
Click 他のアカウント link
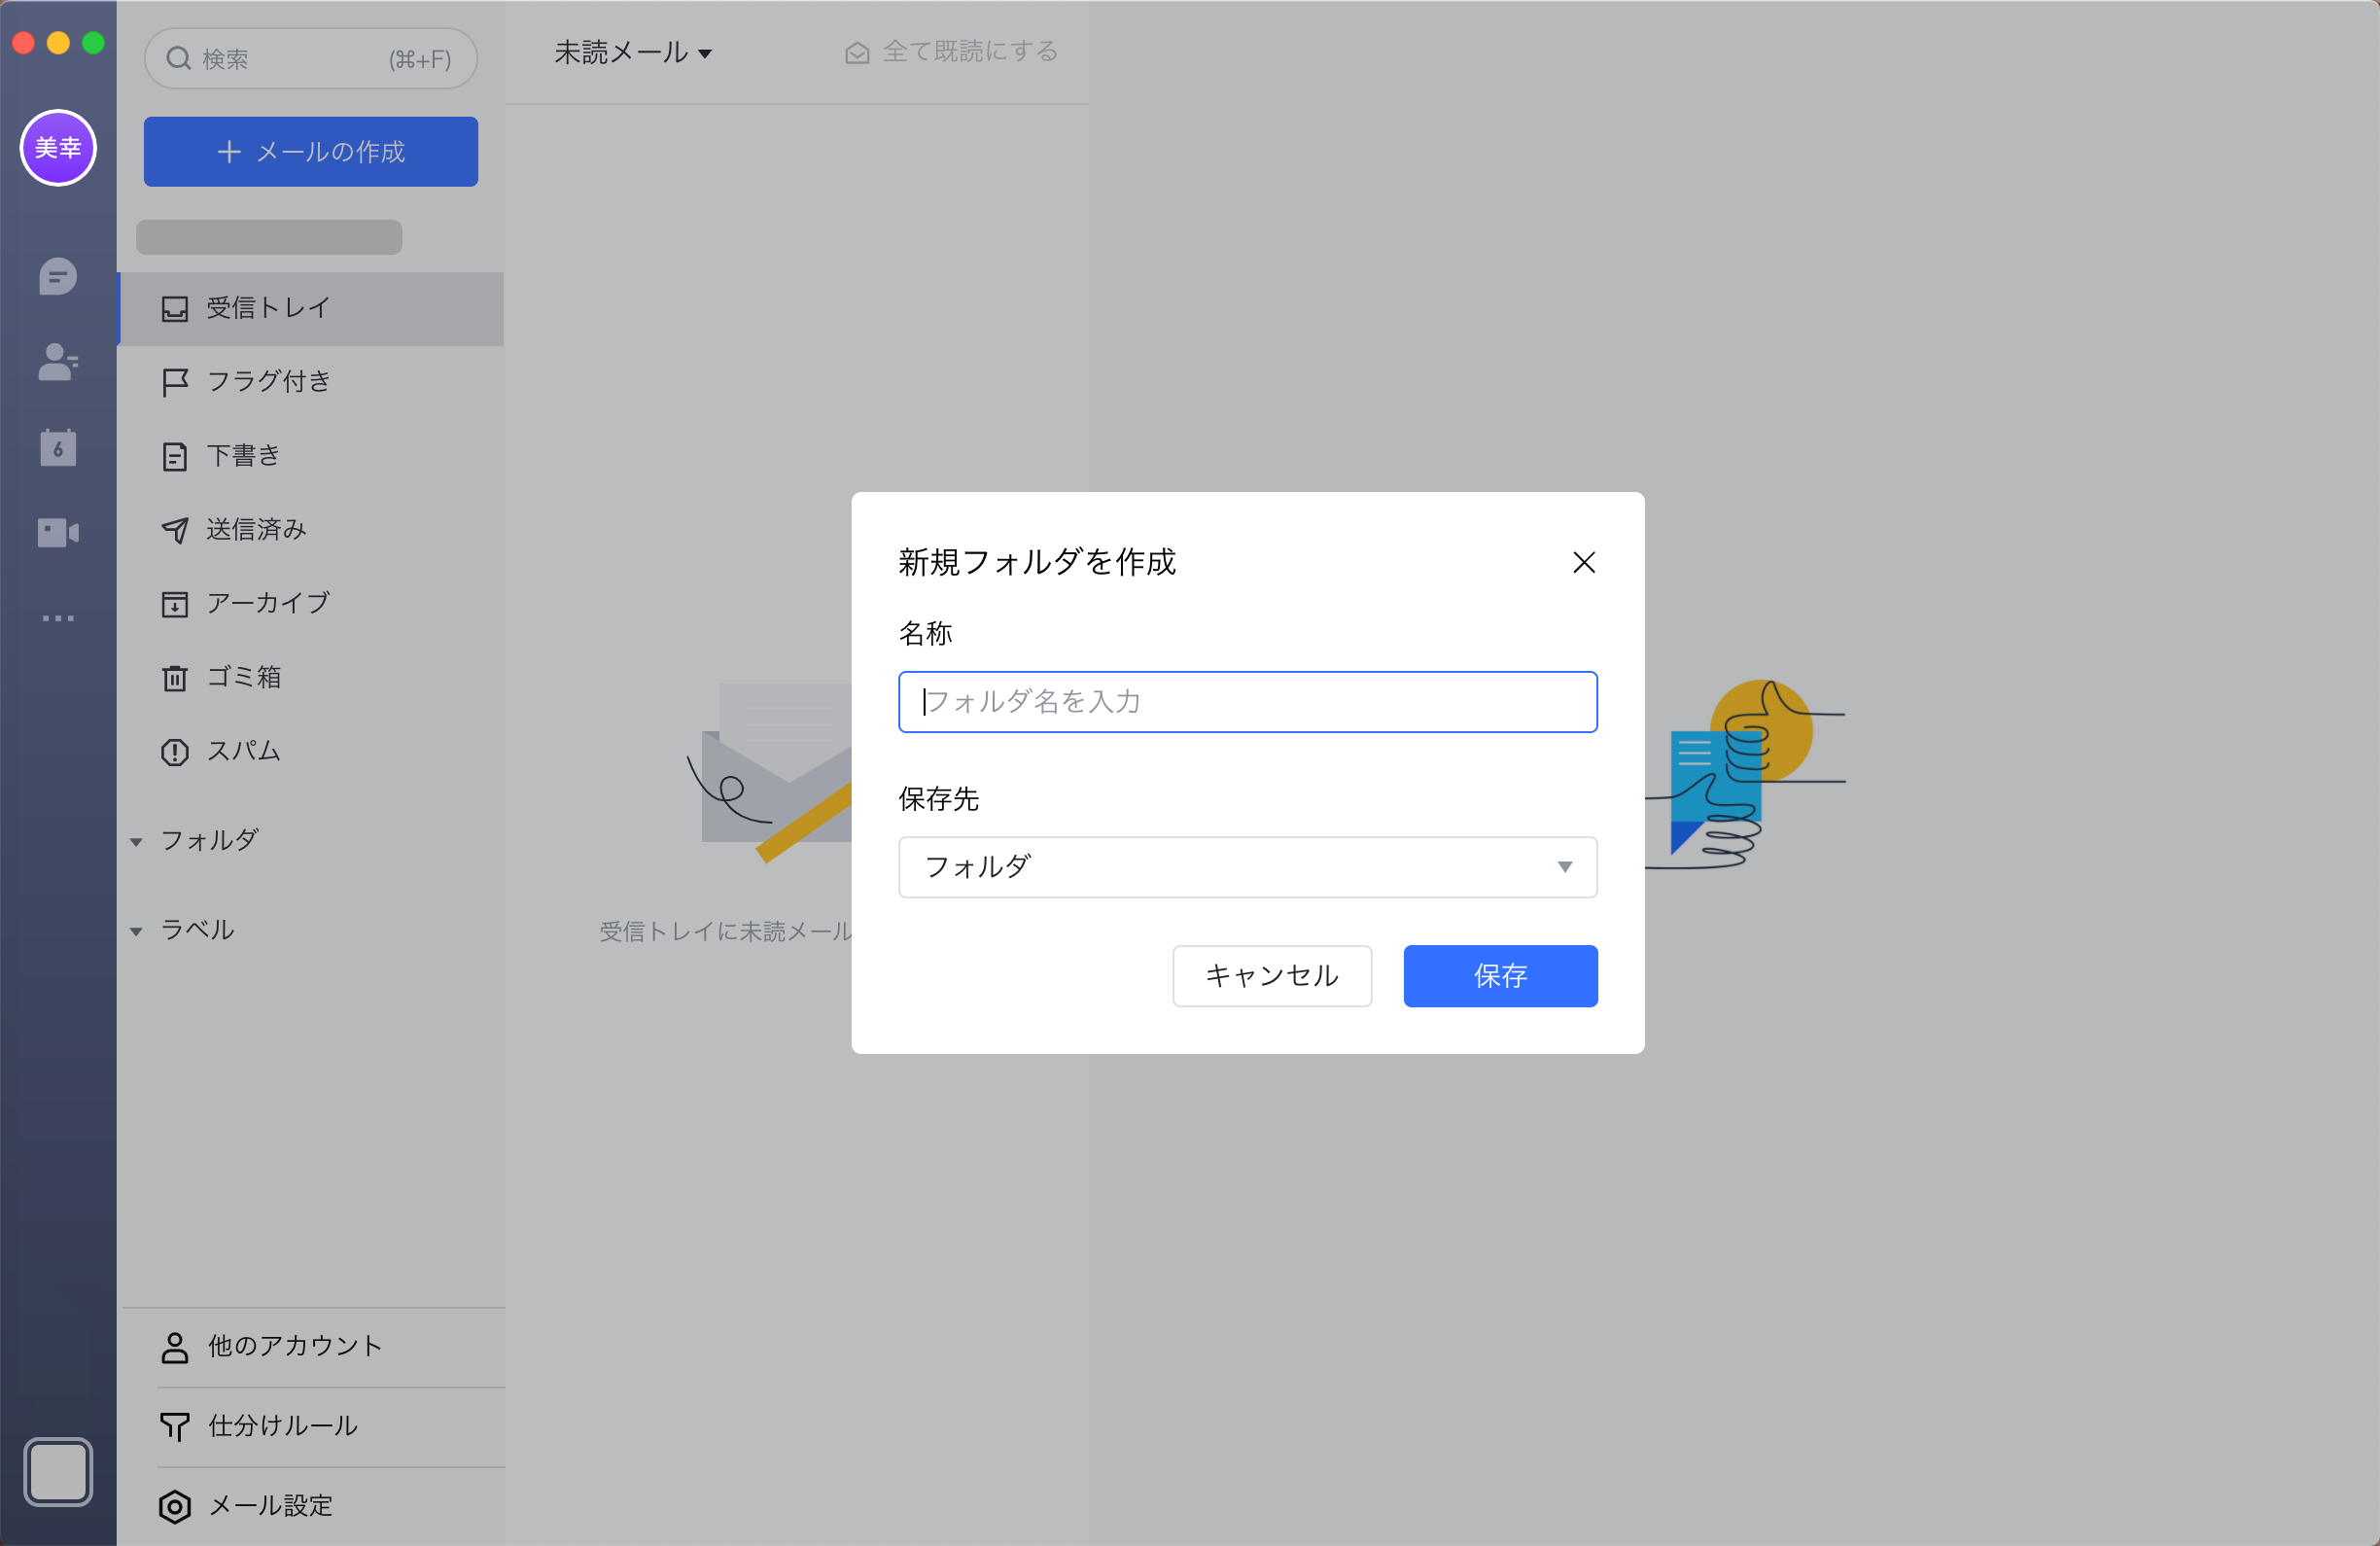pyautogui.click(x=294, y=1345)
